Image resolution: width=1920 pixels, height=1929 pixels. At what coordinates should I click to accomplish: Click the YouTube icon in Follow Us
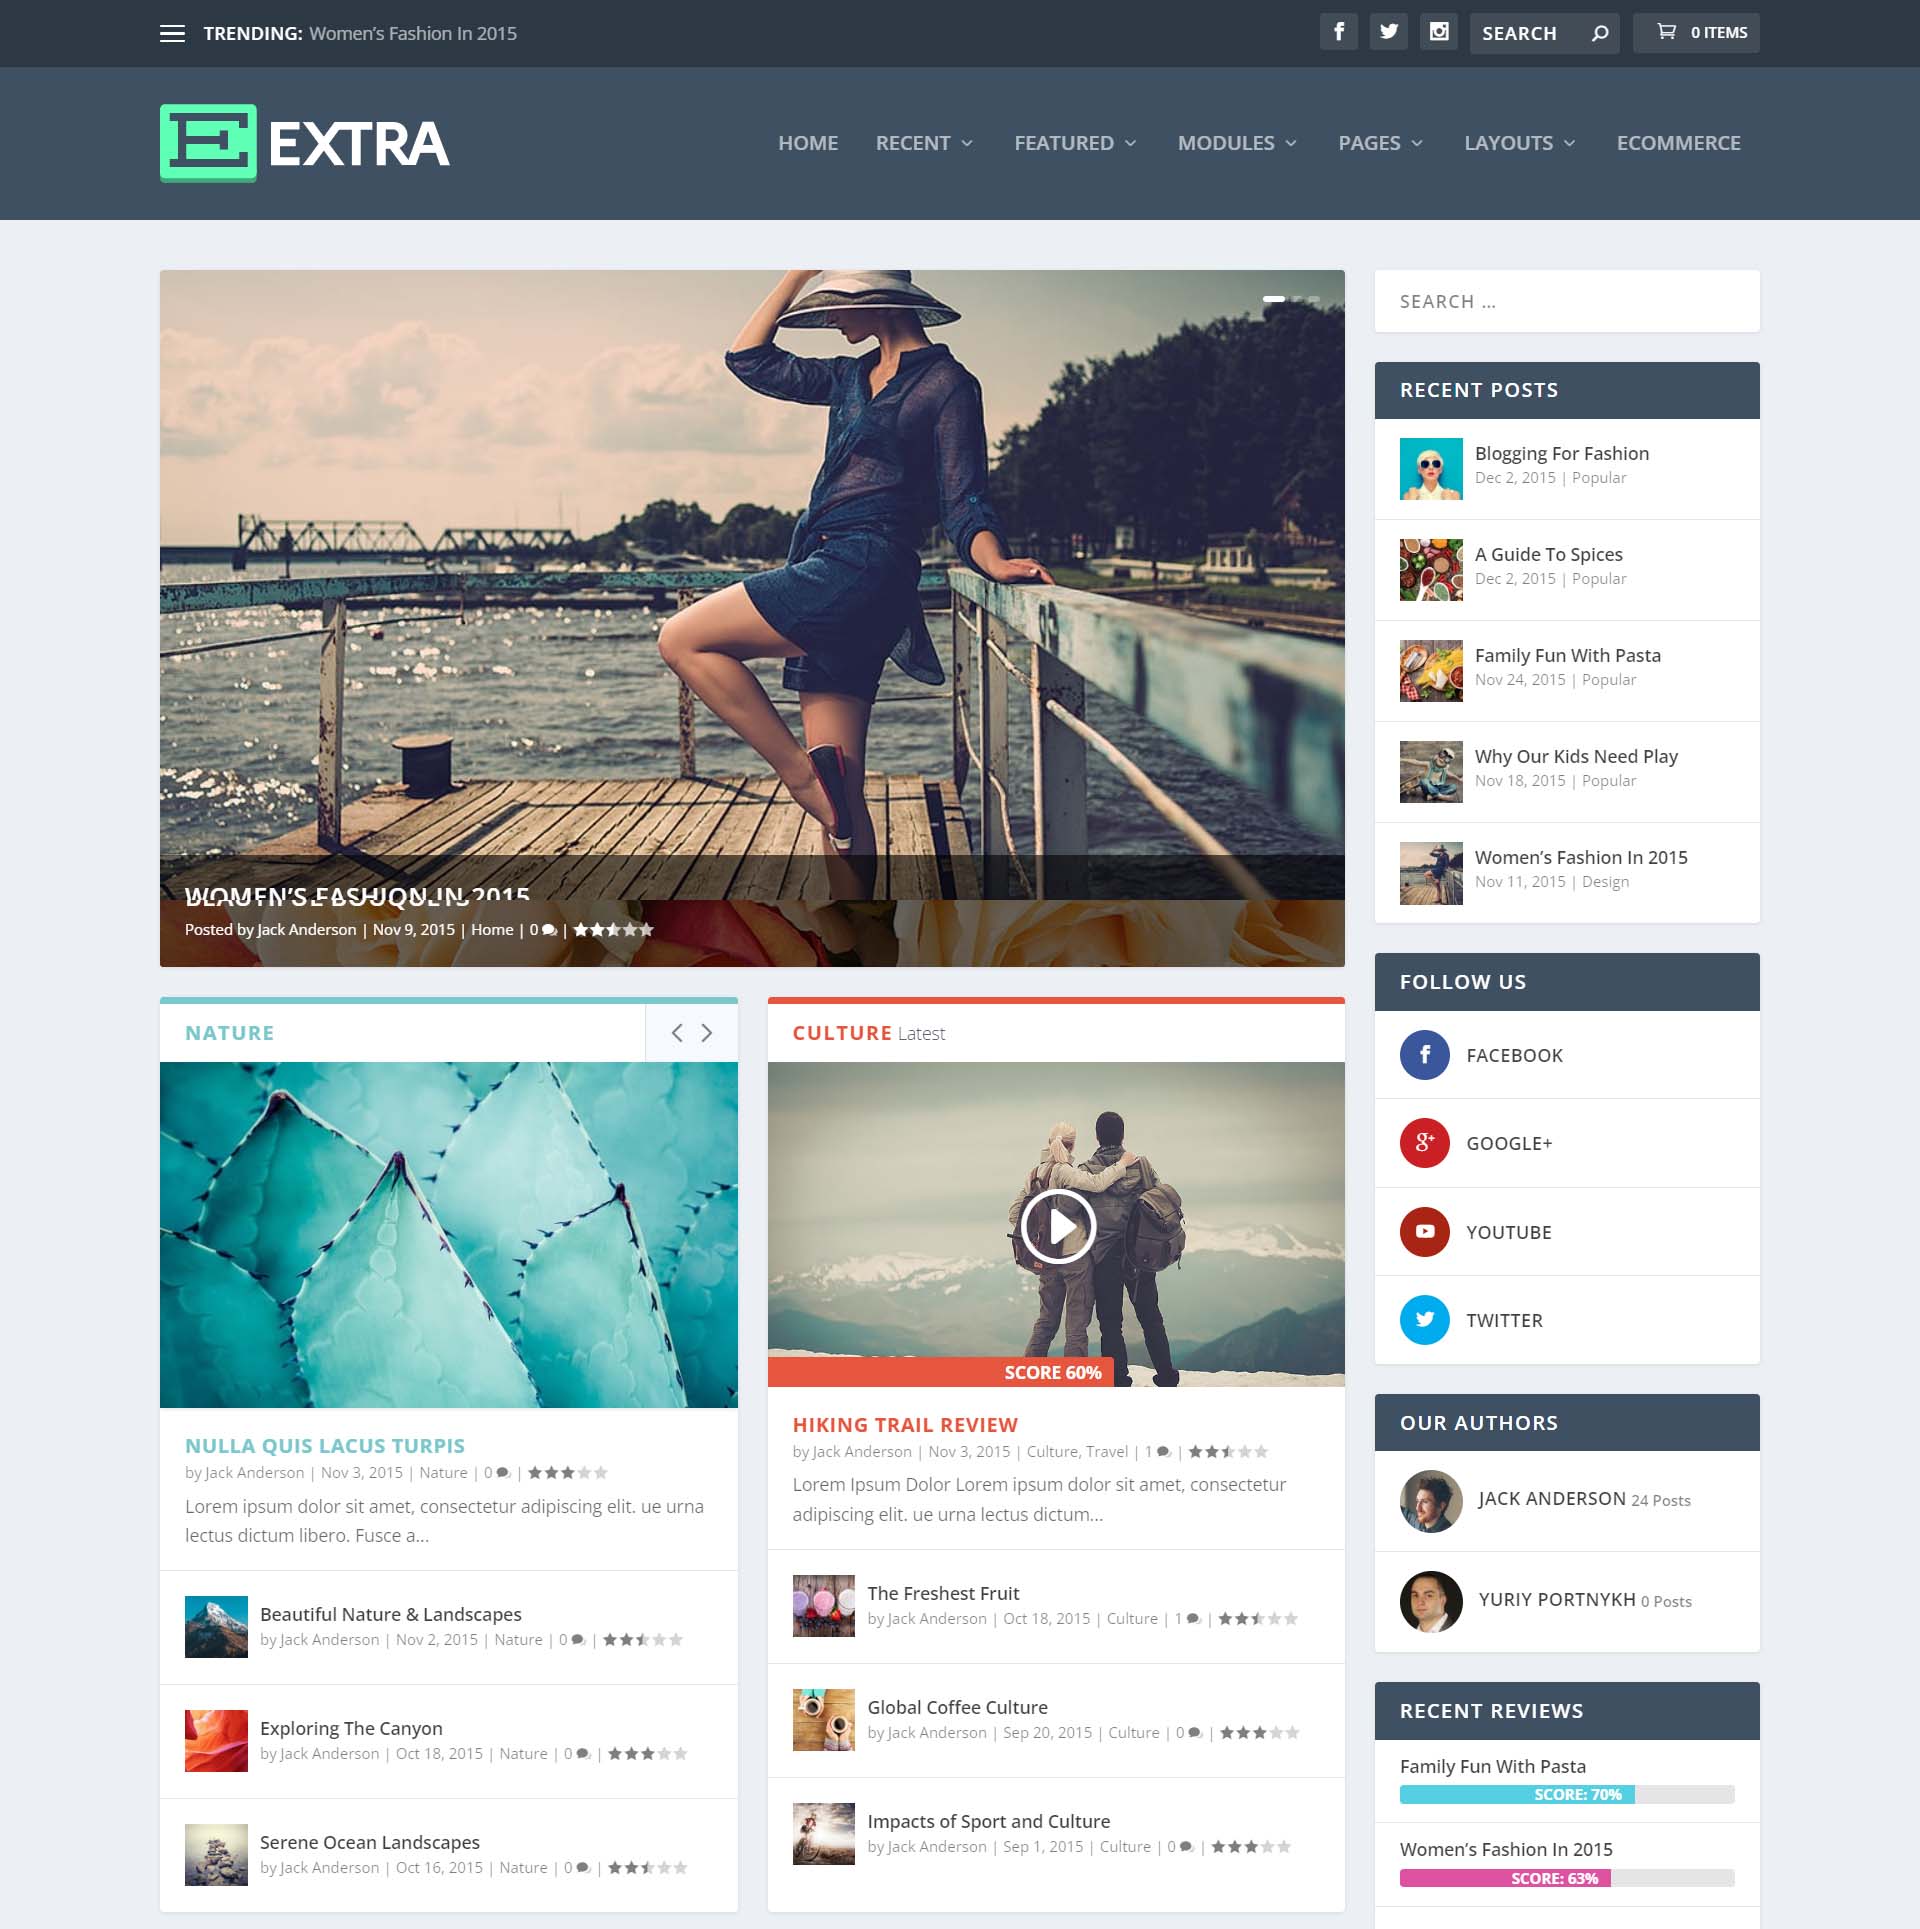(x=1426, y=1231)
